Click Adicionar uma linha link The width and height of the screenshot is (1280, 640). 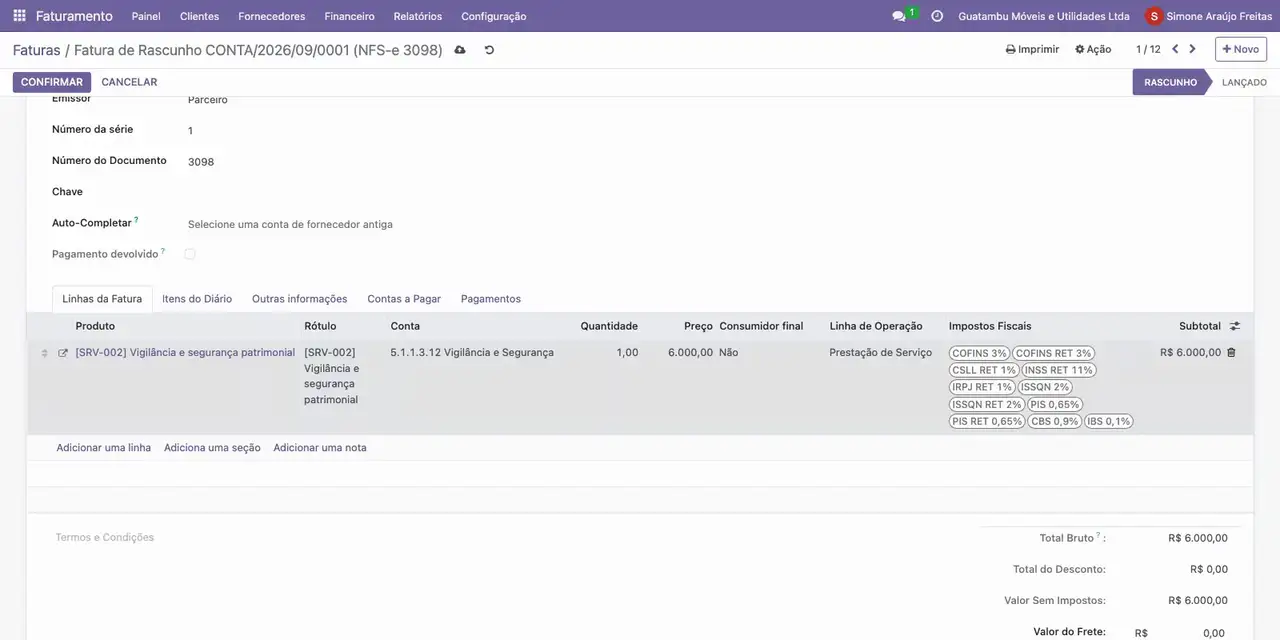104,448
